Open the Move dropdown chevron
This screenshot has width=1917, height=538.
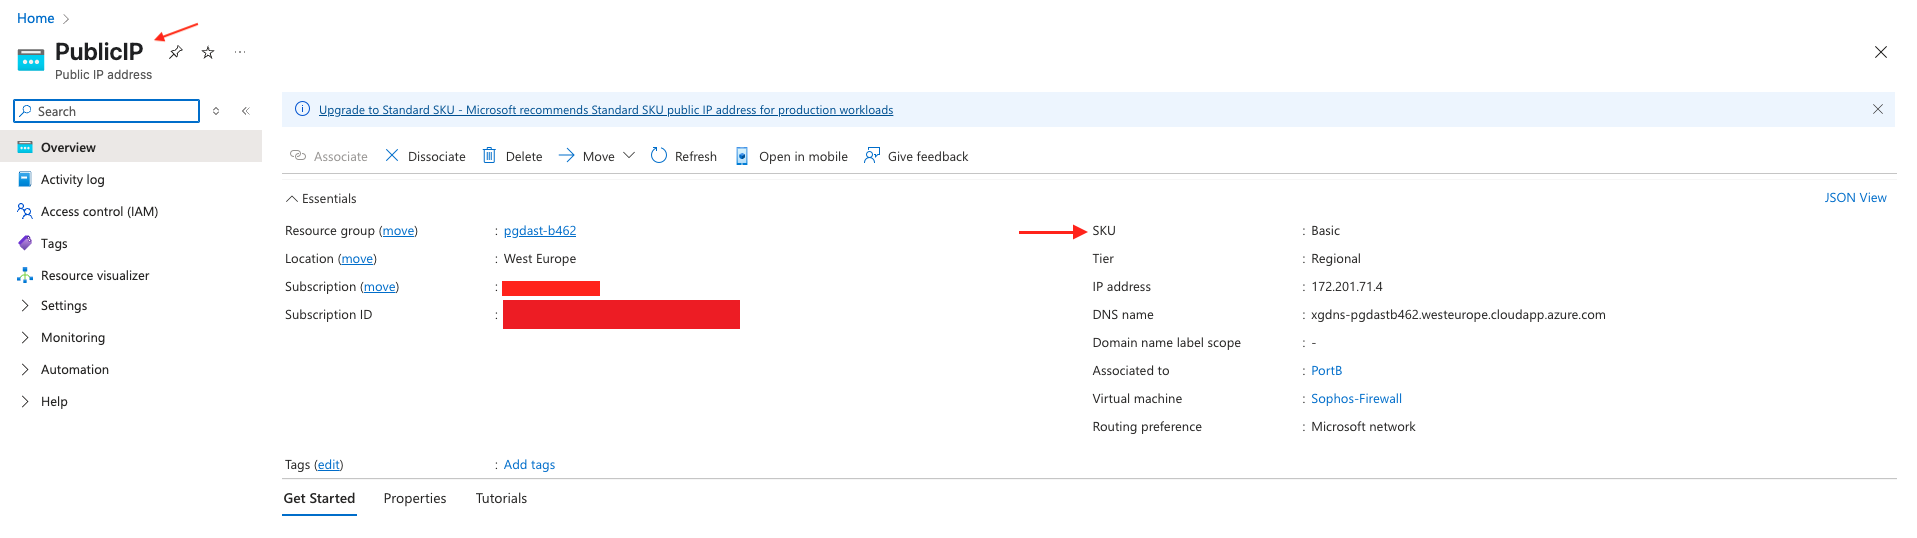point(629,155)
